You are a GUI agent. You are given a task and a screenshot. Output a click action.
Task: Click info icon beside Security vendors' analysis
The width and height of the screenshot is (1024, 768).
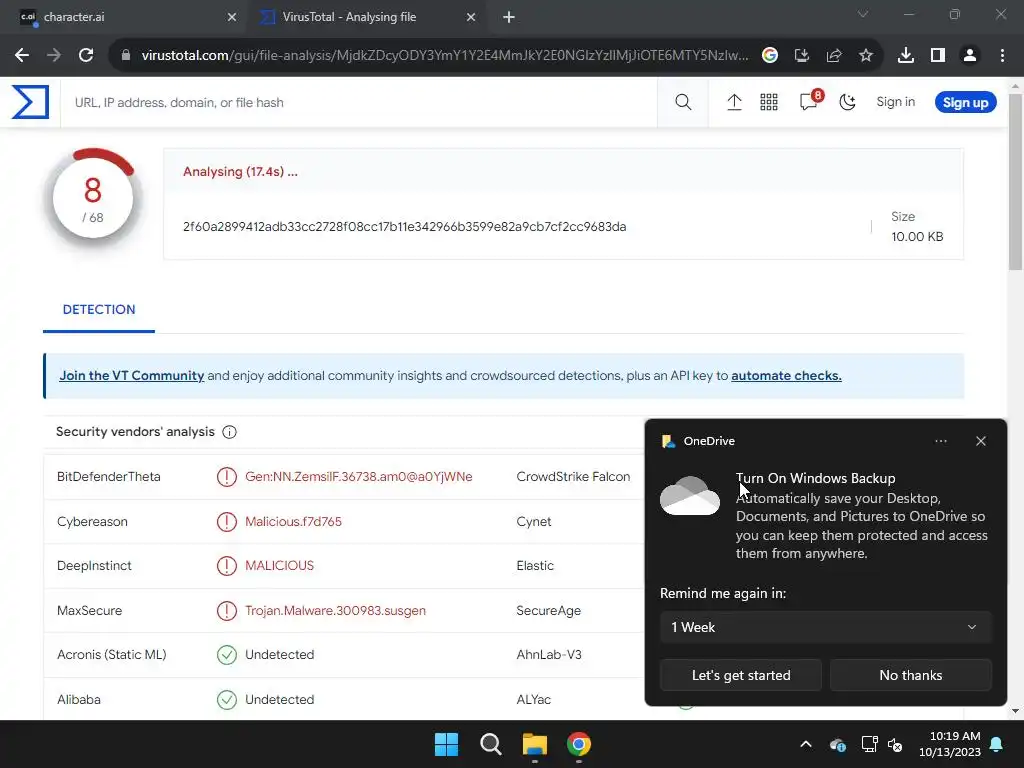[229, 432]
